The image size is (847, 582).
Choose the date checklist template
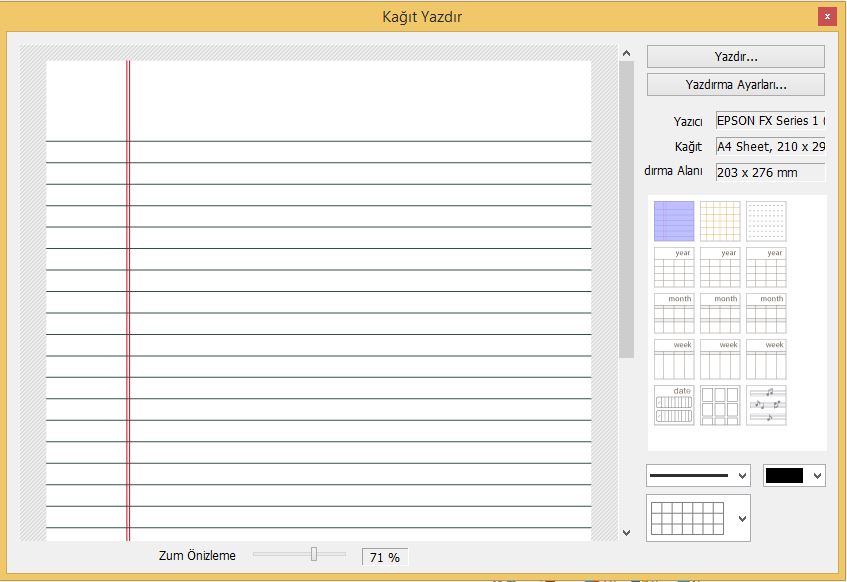[x=674, y=405]
